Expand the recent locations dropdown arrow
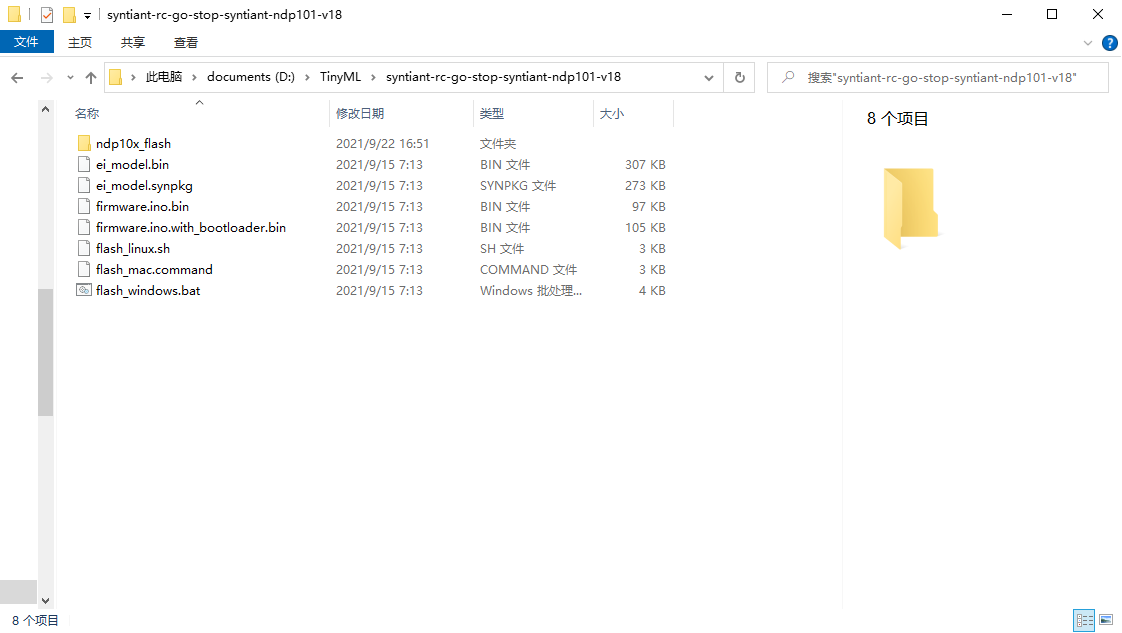Image resolution: width=1122 pixels, height=633 pixels. coord(70,77)
